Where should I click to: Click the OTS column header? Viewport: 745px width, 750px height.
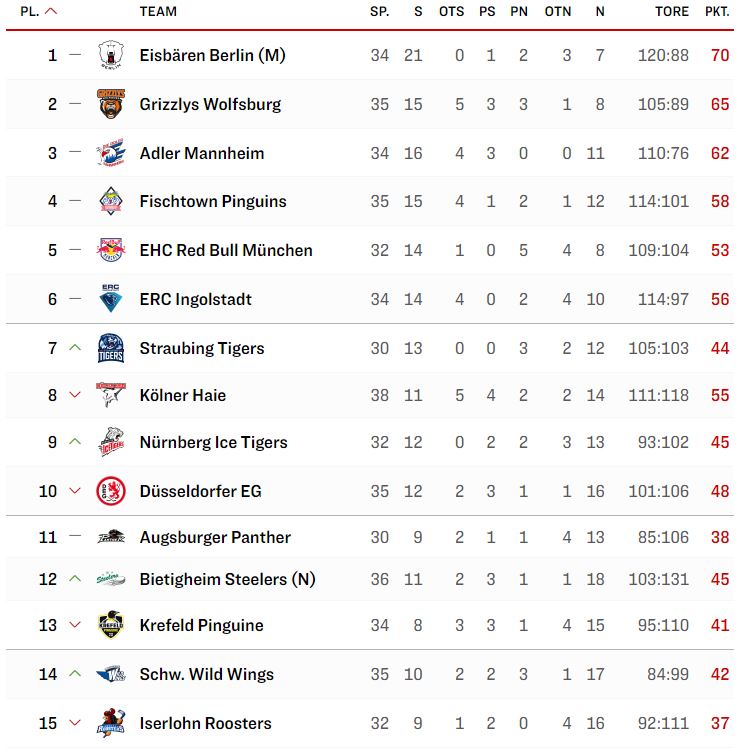click(x=451, y=11)
